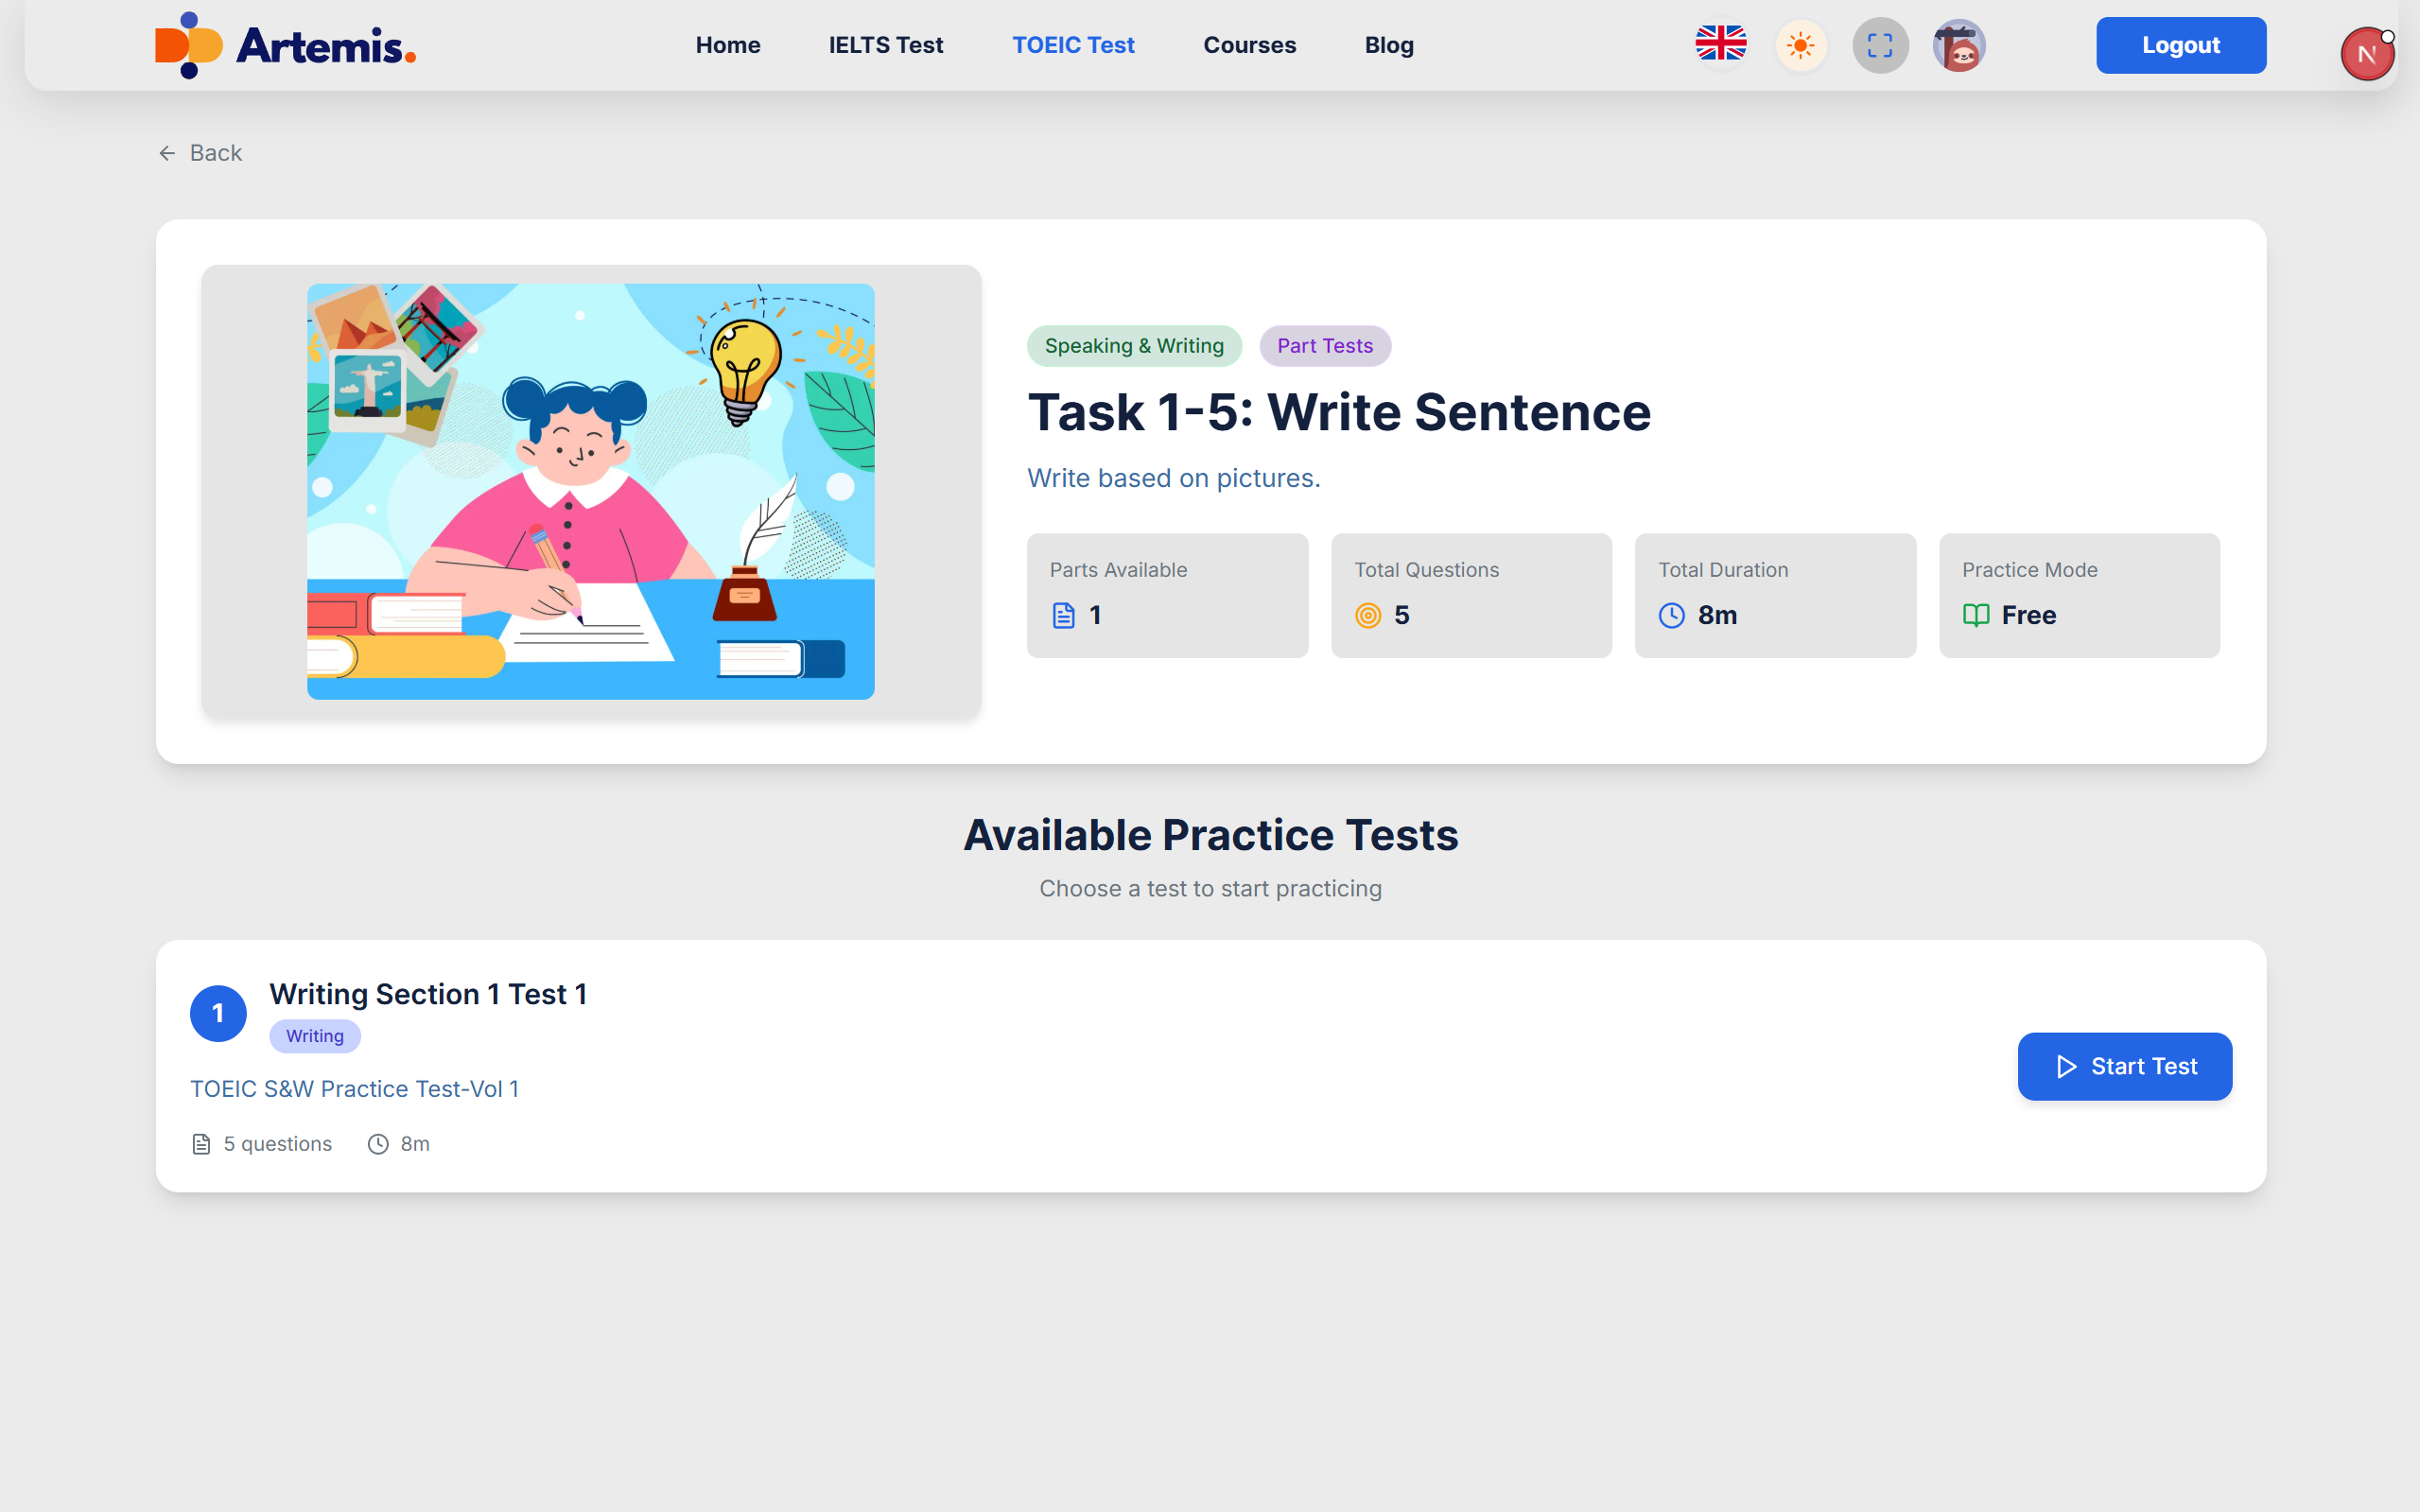
Task: Click the Artemis logo
Action: click(285, 45)
